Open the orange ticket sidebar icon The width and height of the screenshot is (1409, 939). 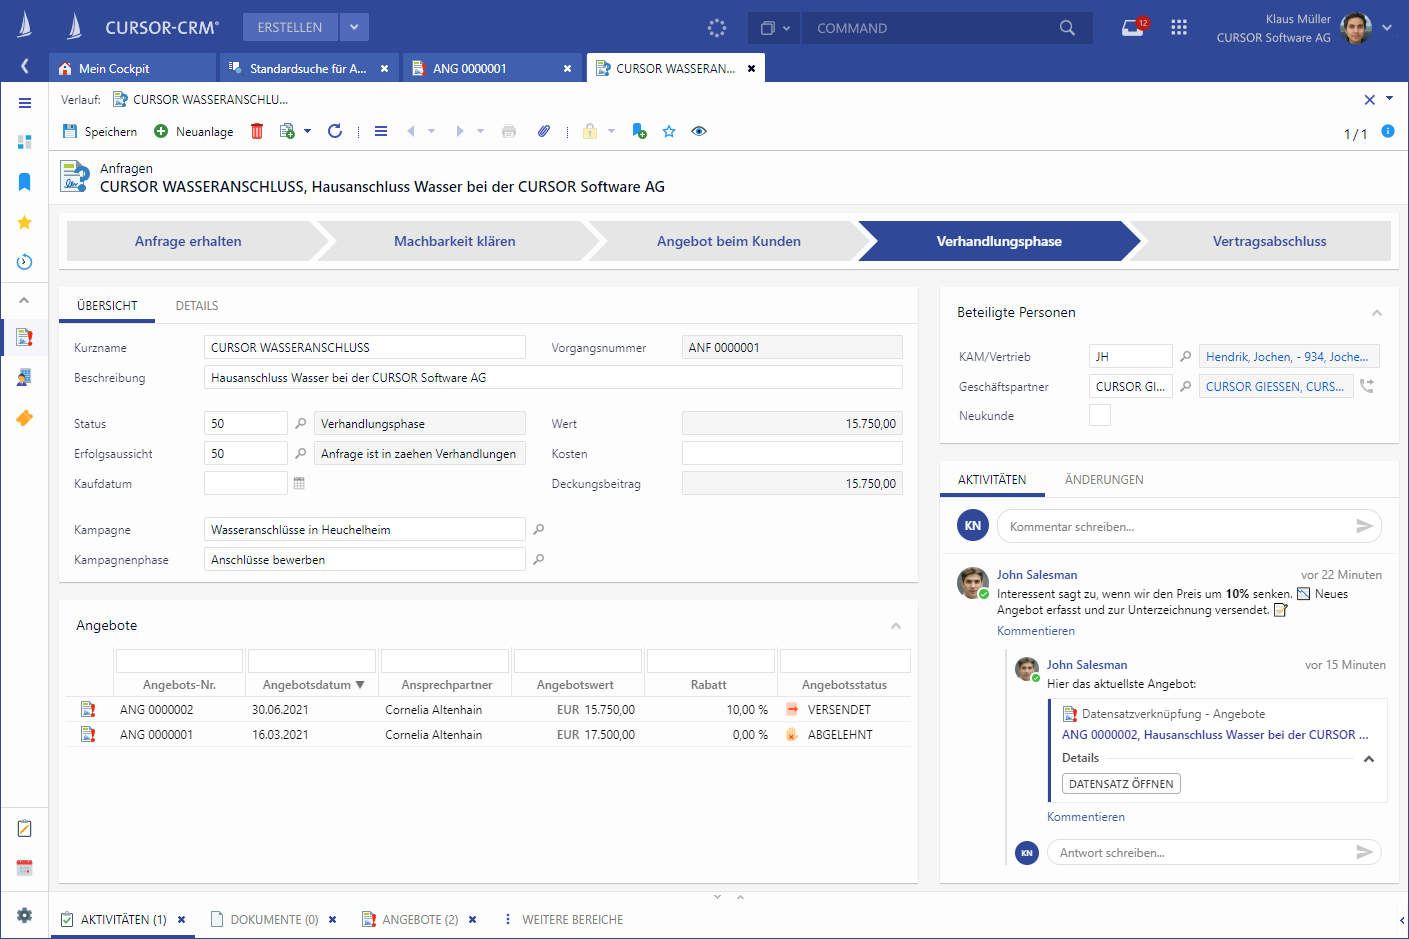point(25,418)
